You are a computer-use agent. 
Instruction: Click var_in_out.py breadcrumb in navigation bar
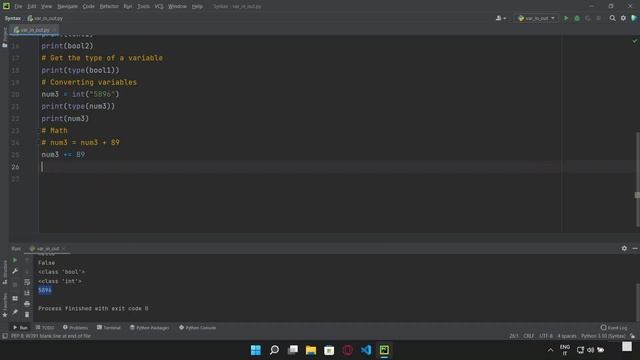(45, 18)
